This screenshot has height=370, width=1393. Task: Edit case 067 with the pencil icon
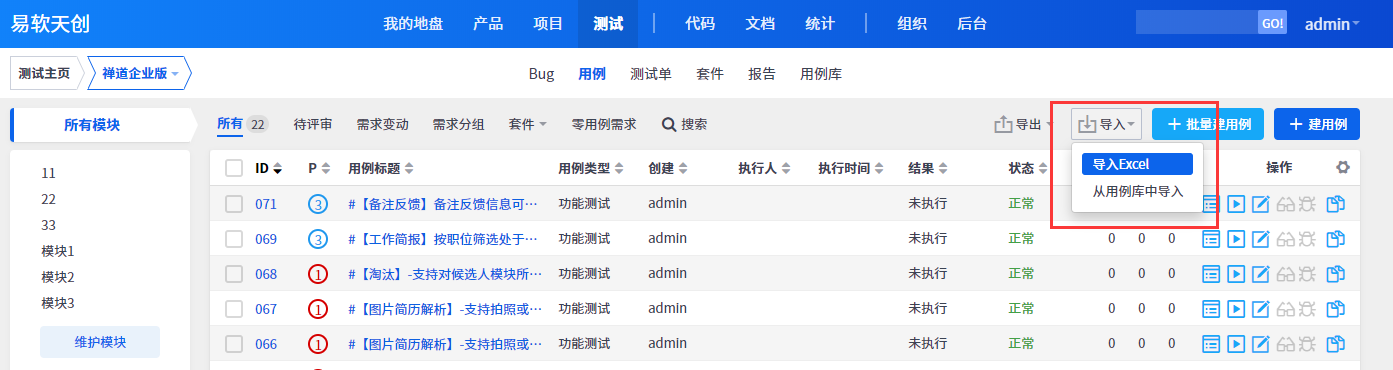[x=1261, y=309]
